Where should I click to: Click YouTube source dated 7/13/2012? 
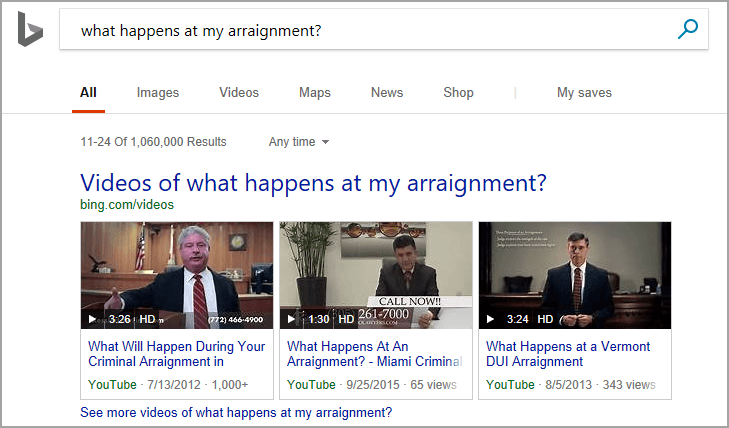click(112, 385)
